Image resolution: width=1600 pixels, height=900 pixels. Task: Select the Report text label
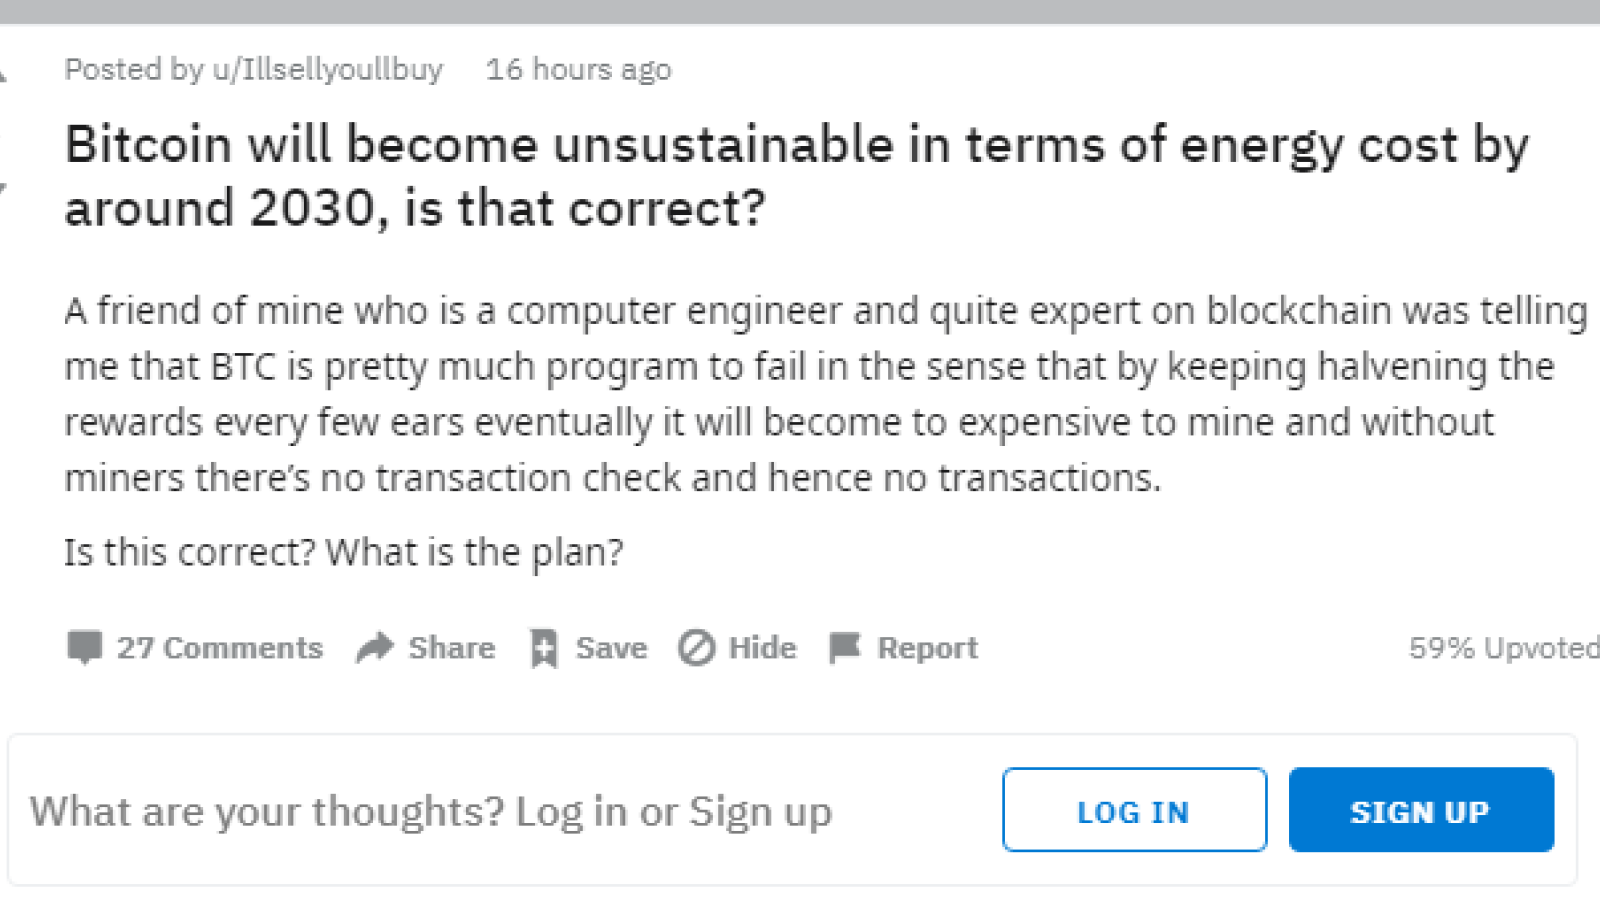coord(928,648)
